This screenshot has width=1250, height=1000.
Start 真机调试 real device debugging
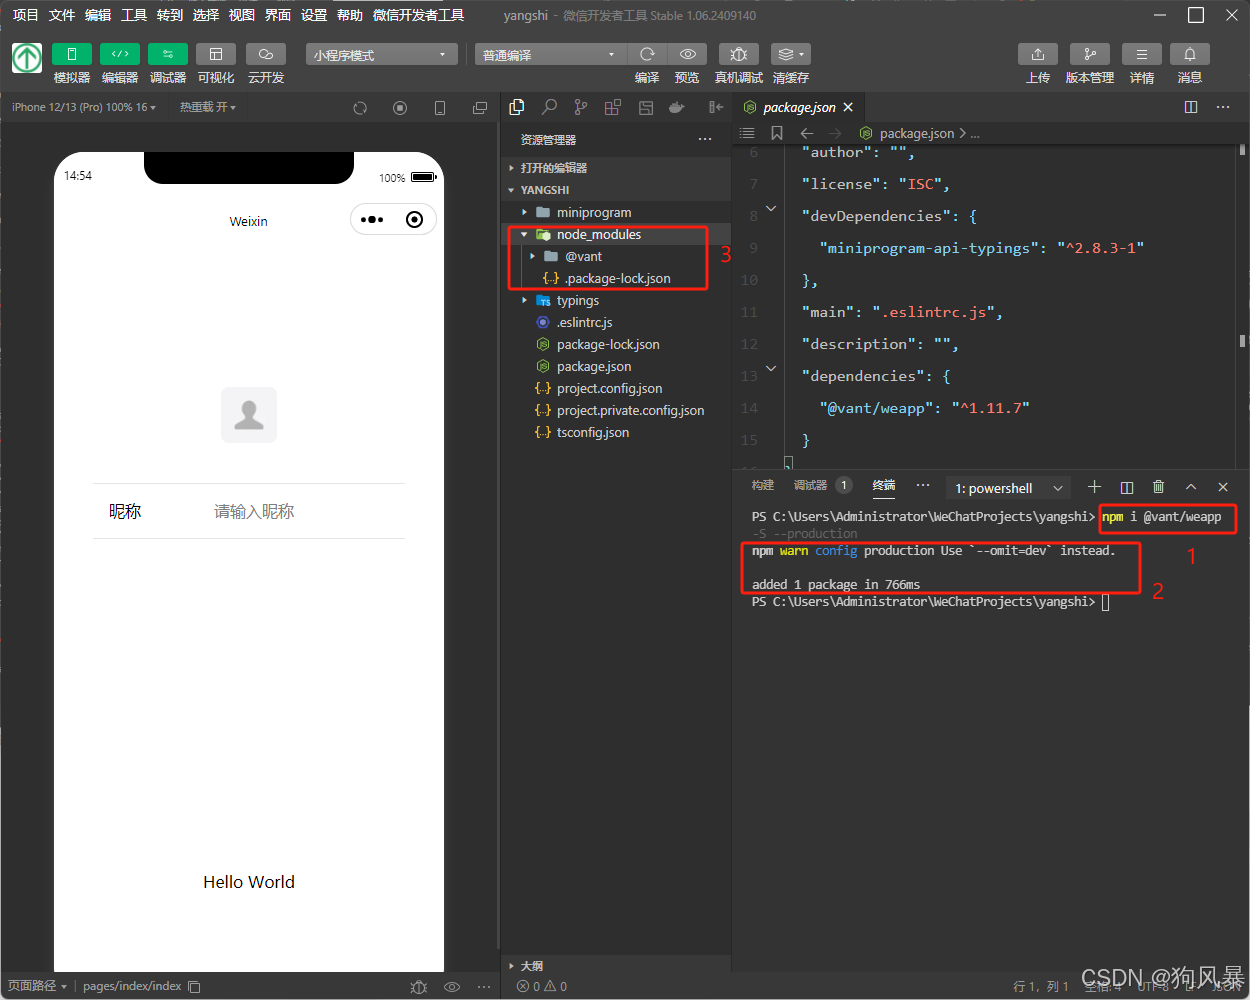point(738,54)
